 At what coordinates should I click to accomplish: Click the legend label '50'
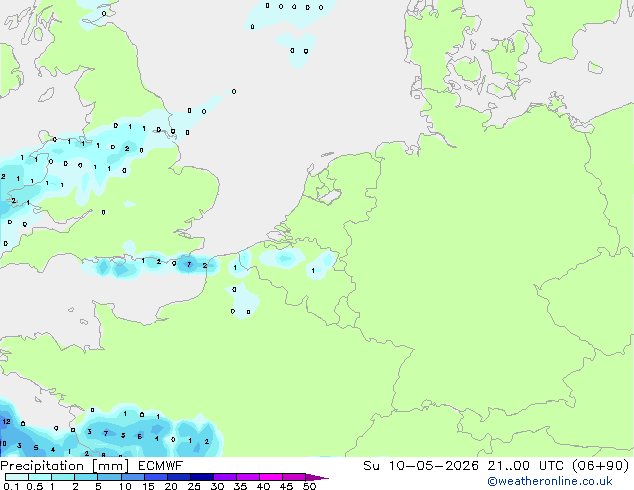pos(309,486)
